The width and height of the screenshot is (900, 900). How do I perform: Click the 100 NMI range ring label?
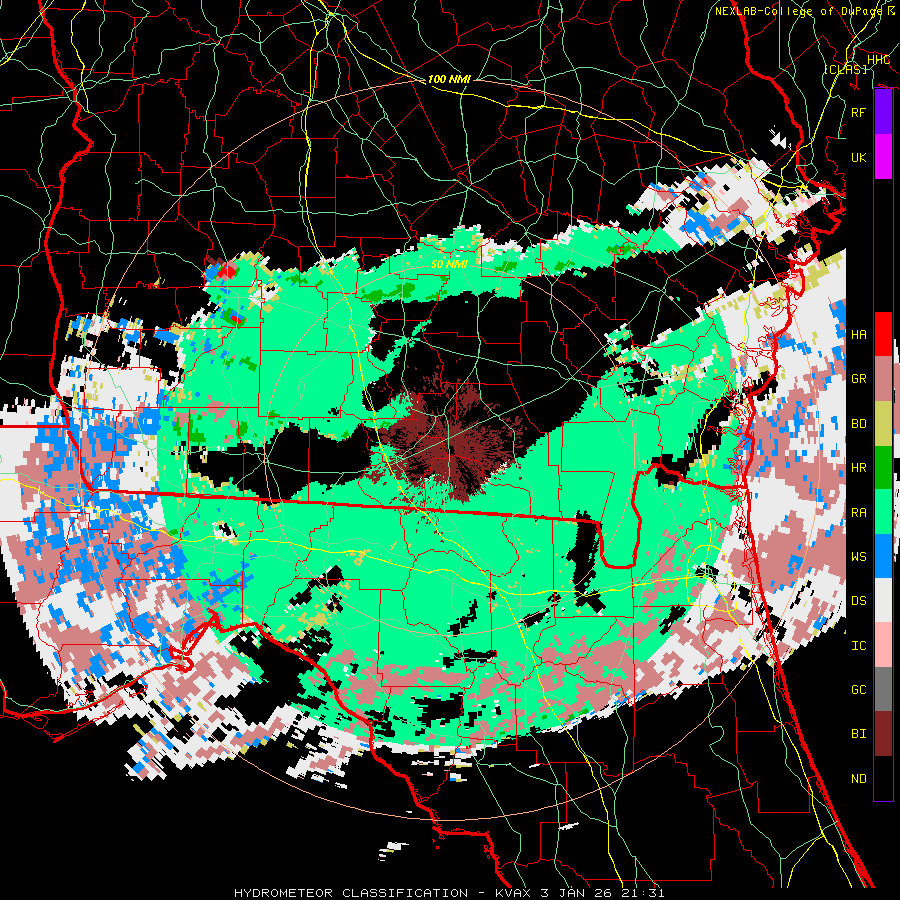(449, 79)
